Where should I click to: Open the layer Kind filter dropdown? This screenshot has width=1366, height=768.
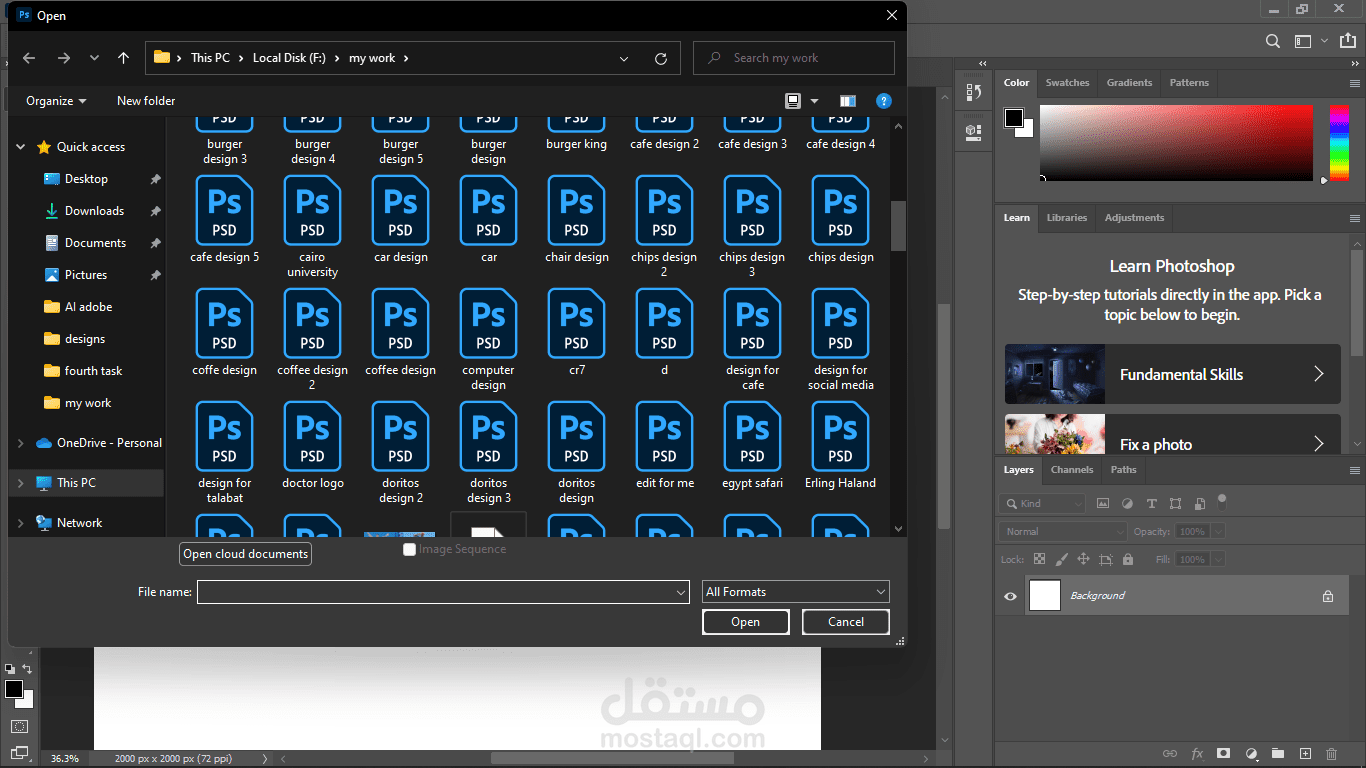1042,504
